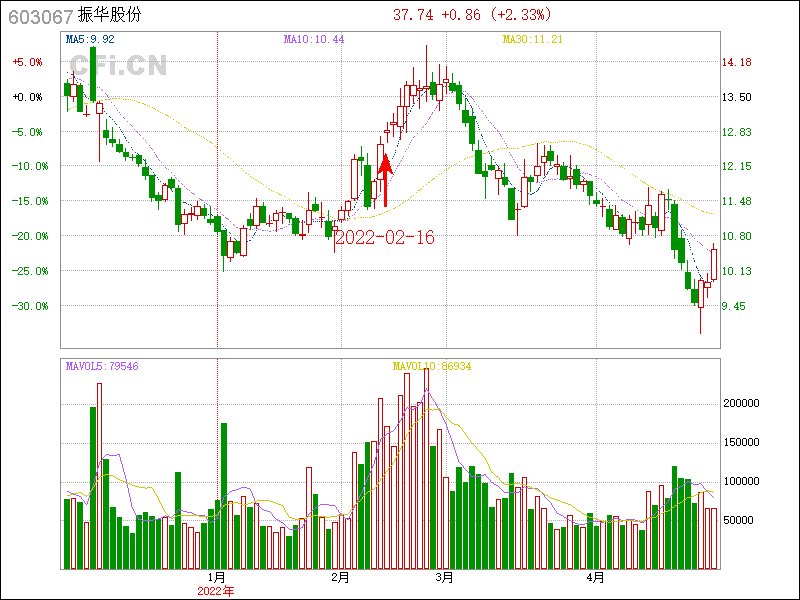Image resolution: width=800 pixels, height=600 pixels.
Task: Click the price readout 37.74 +0.86 (+2.33%)
Action: [472, 15]
